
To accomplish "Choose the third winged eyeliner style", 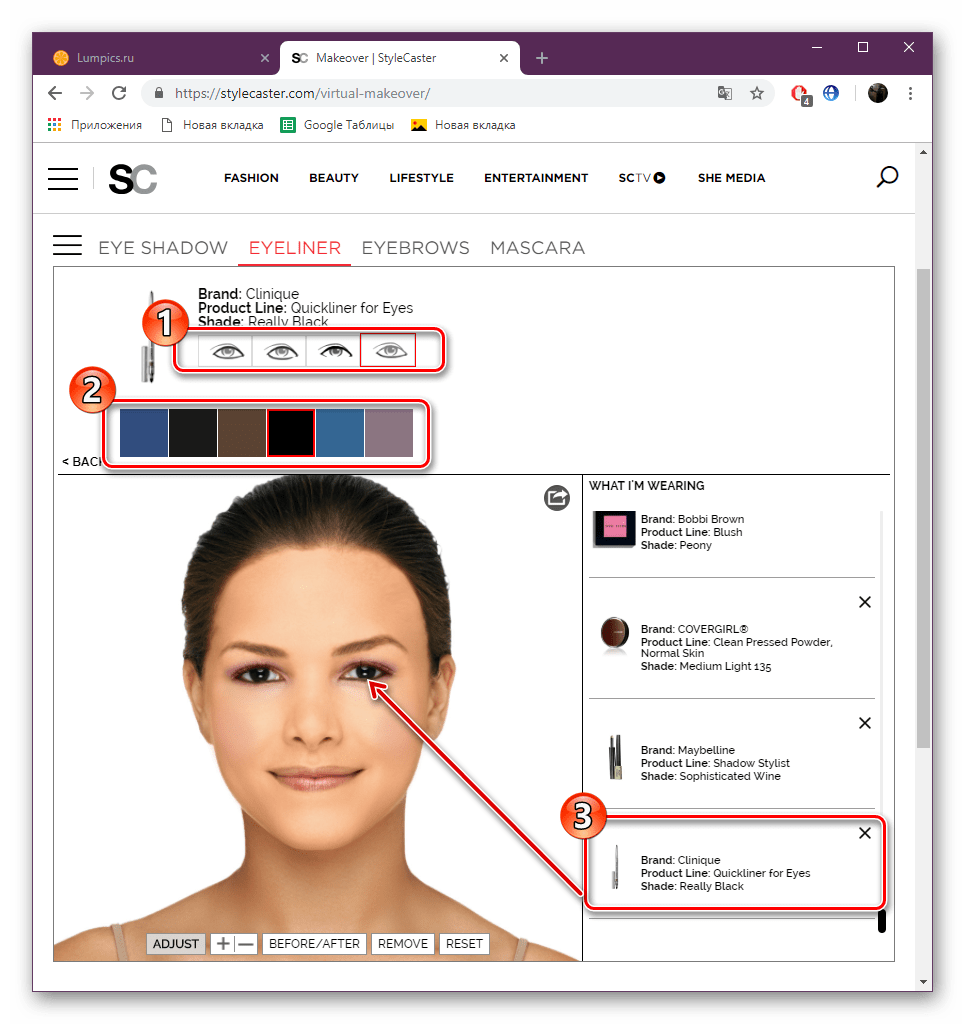I will pyautogui.click(x=334, y=351).
